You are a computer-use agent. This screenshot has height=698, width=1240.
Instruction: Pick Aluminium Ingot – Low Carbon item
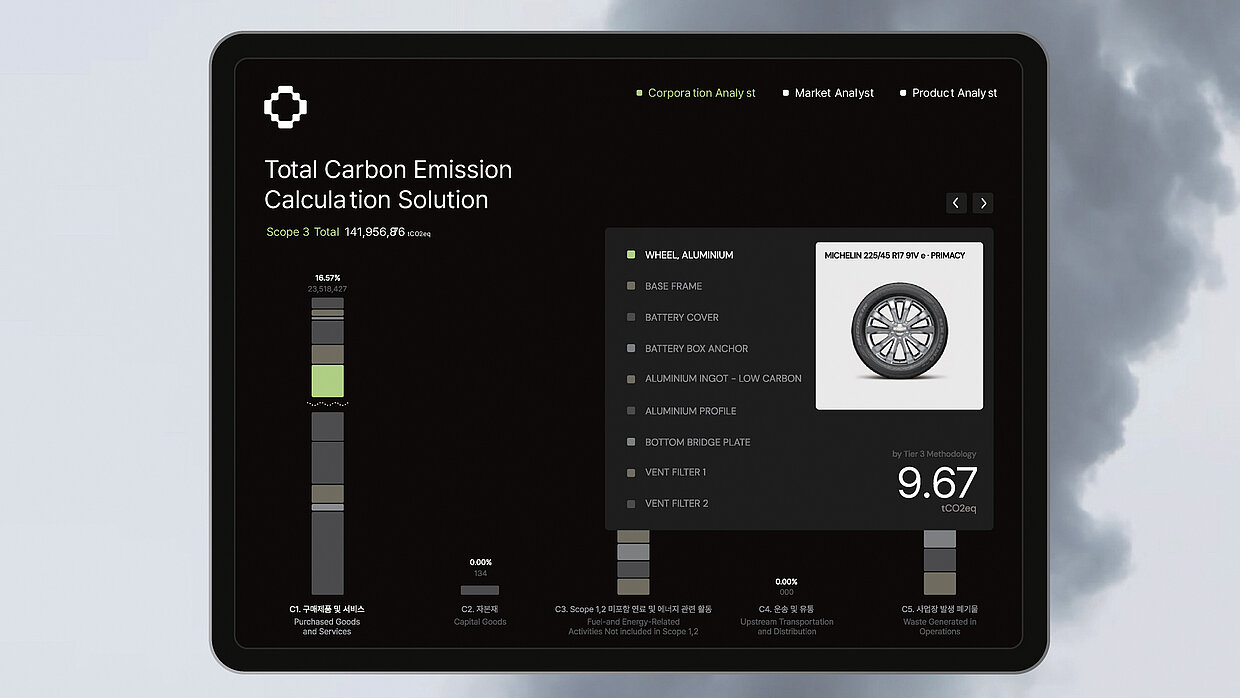coord(722,379)
